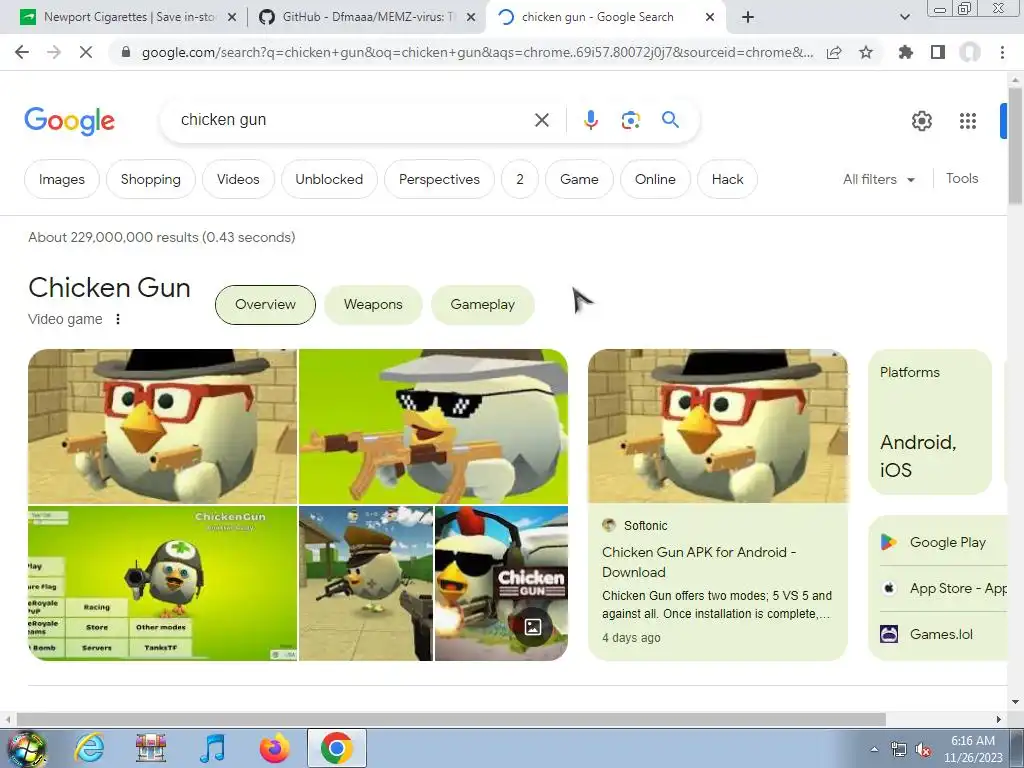1024x768 pixels.
Task: Click in the chicken gun search field
Action: tap(353, 120)
